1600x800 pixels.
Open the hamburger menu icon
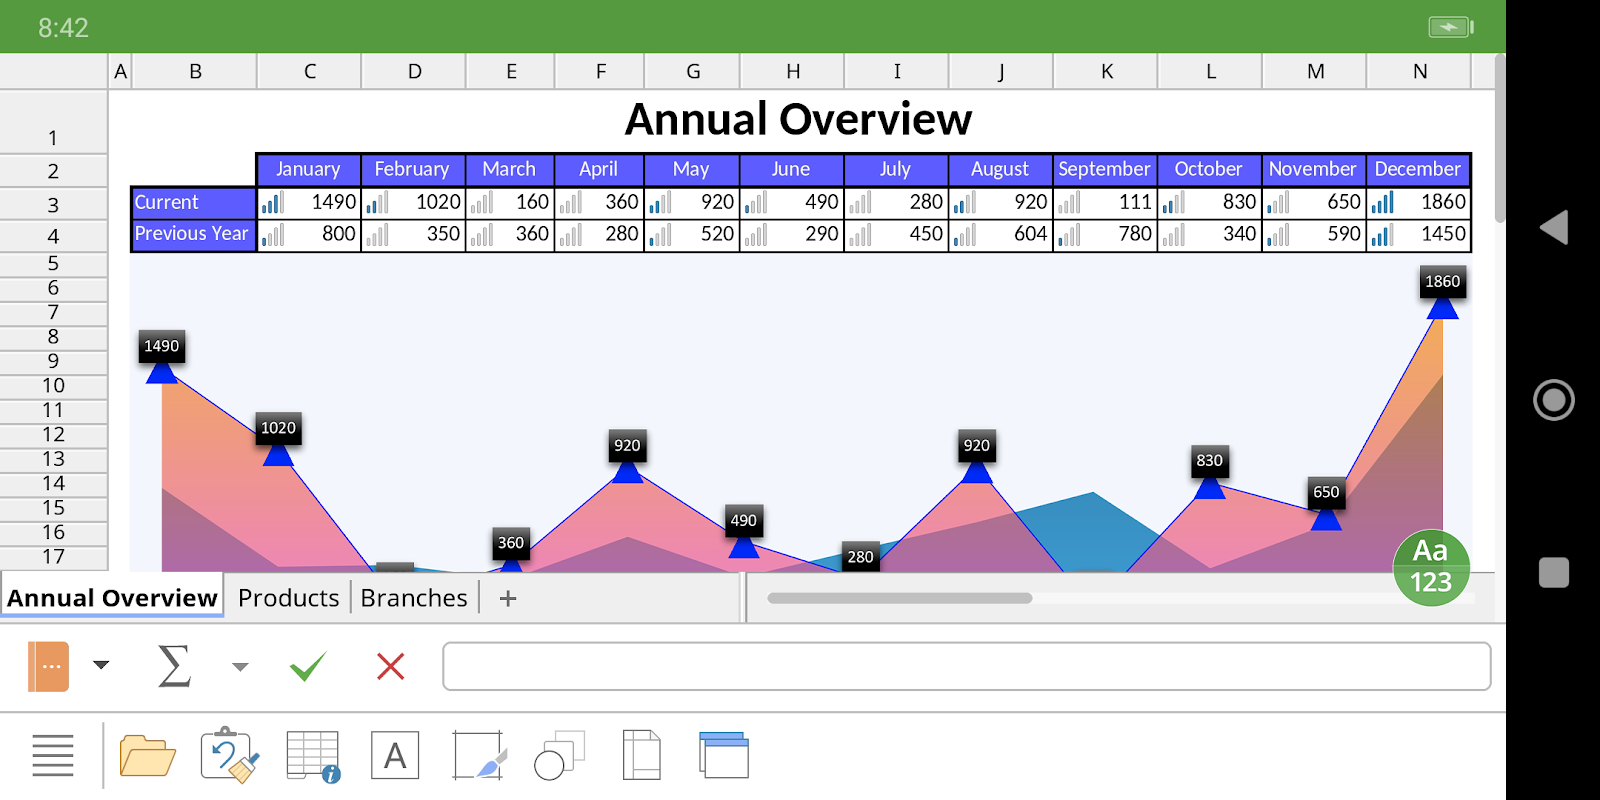pos(53,756)
